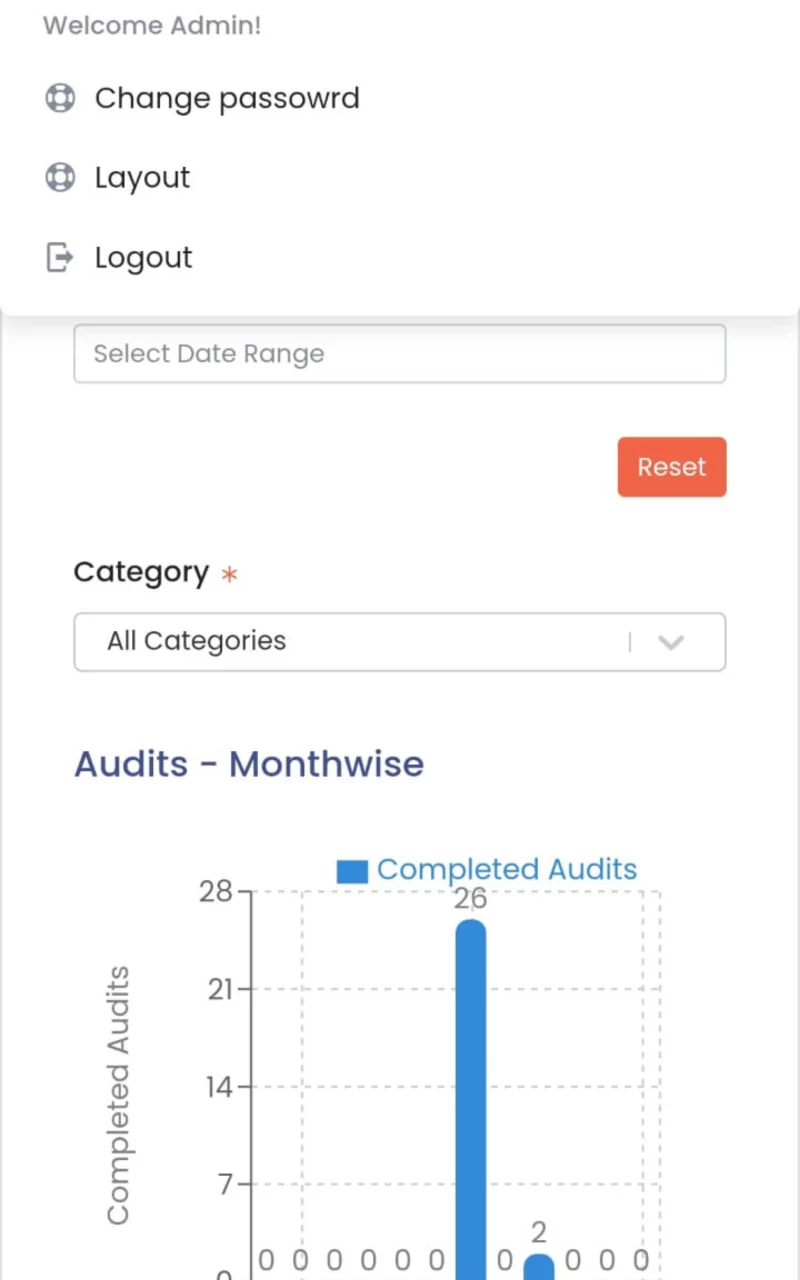Toggle the Completed Audits legend label

(x=507, y=870)
